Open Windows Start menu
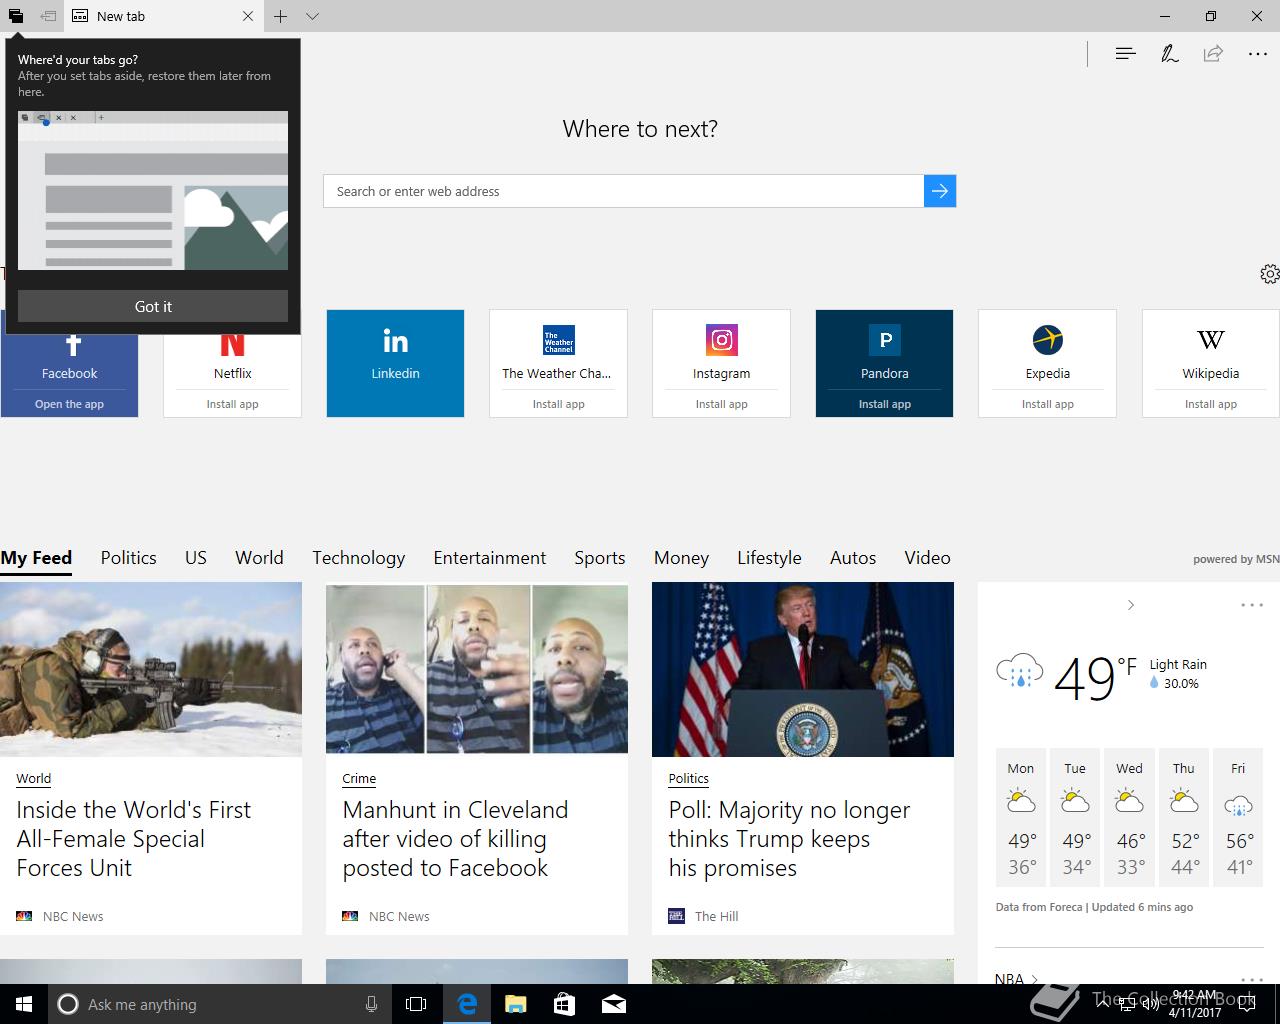Image resolution: width=1280 pixels, height=1024 pixels. pyautogui.click(x=24, y=1004)
